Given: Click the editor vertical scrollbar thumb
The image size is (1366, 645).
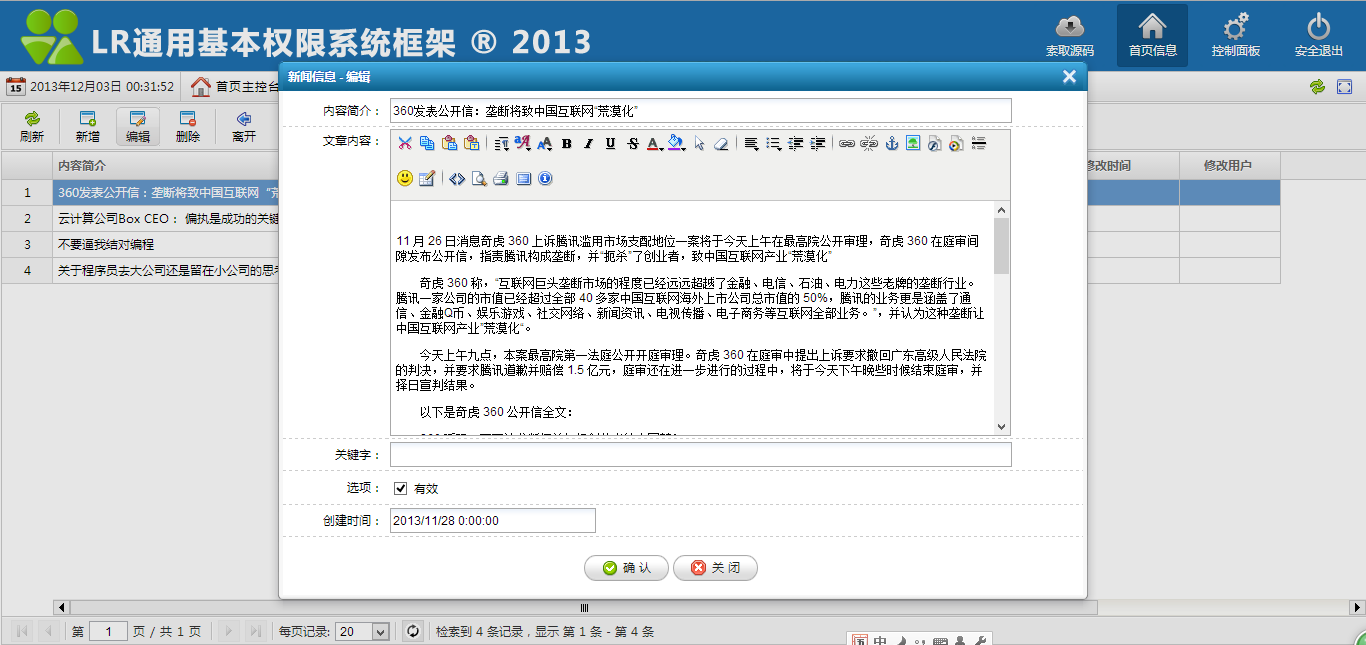Looking at the screenshot, I should point(1001,245).
